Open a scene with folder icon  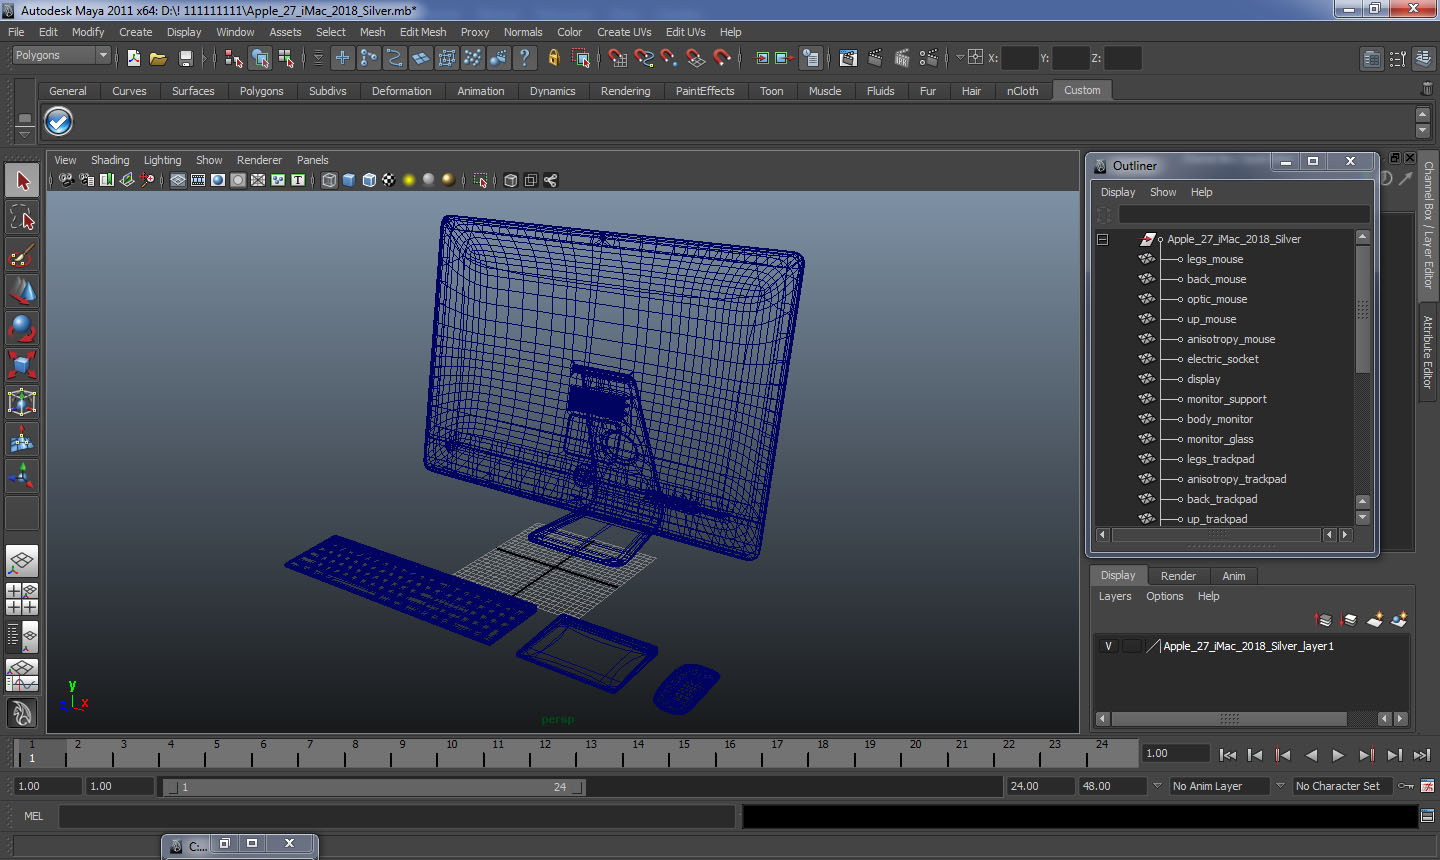158,58
